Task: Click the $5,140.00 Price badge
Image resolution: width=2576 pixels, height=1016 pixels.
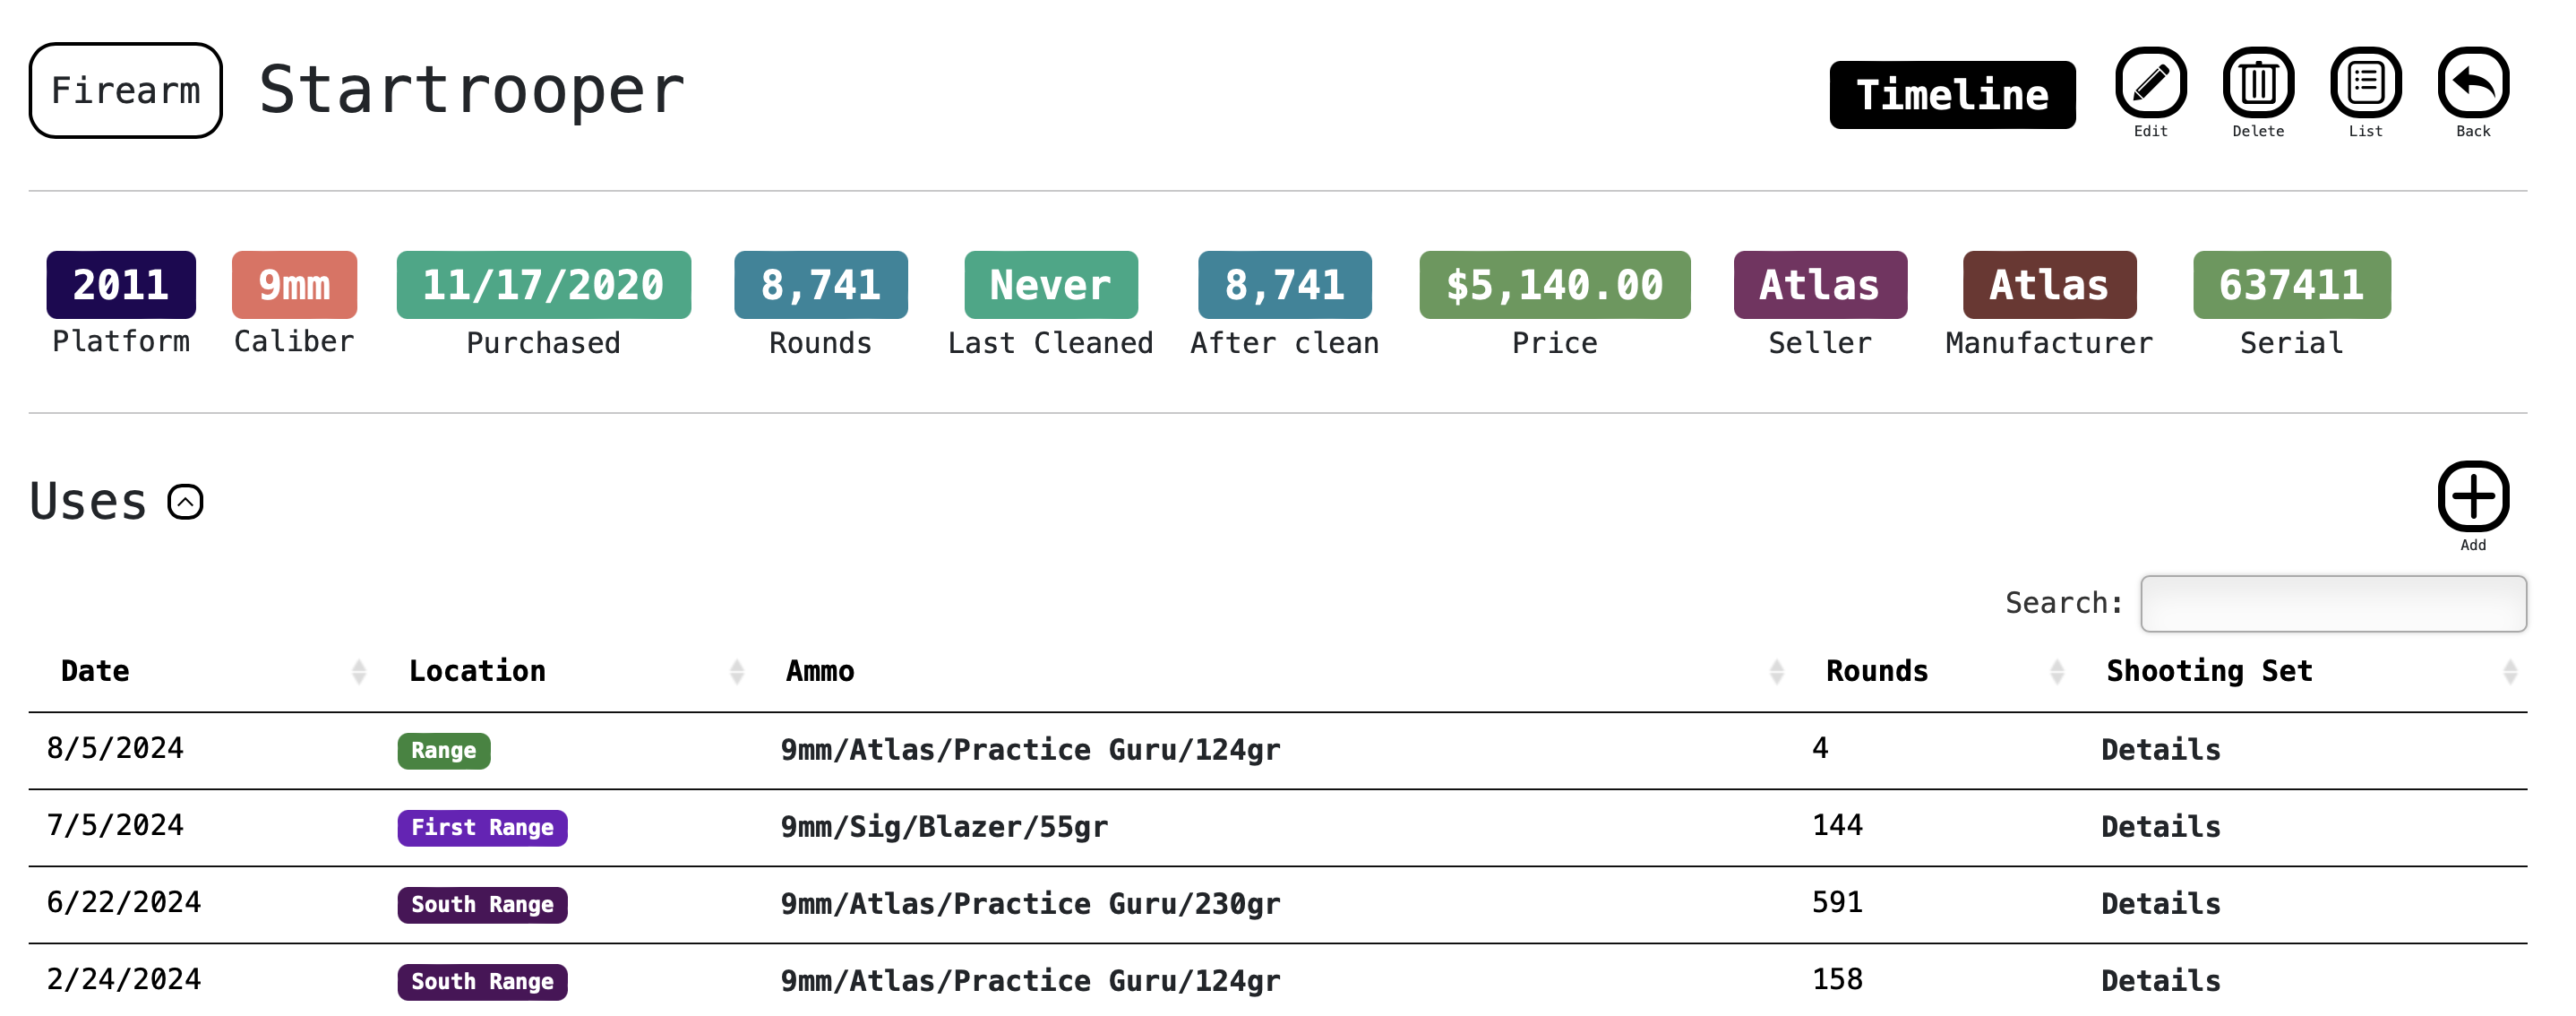Action: (1554, 285)
